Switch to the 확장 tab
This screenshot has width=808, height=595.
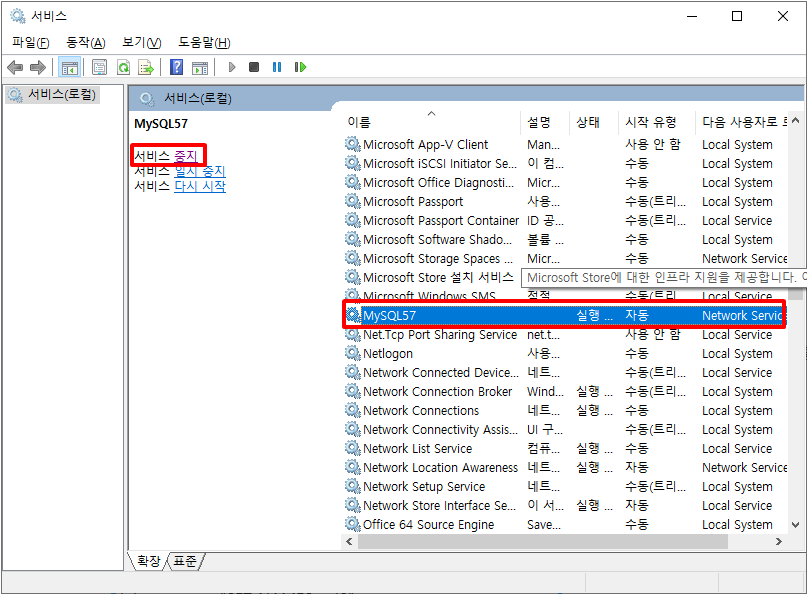(149, 561)
